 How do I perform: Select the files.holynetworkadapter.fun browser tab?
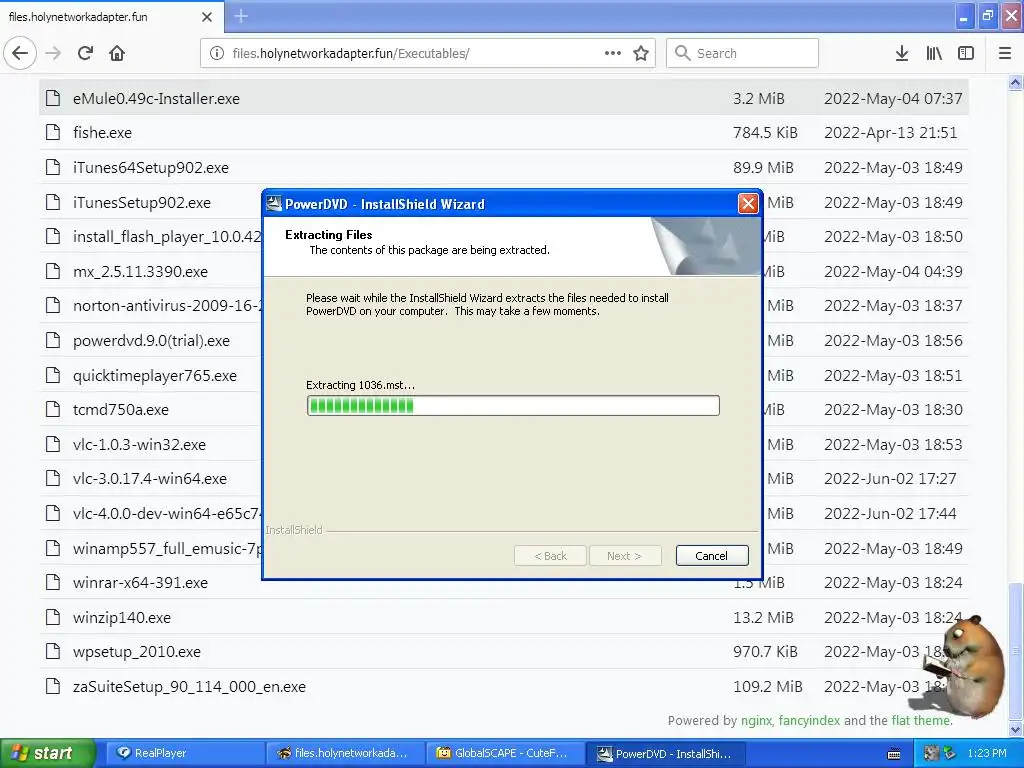coord(111,17)
